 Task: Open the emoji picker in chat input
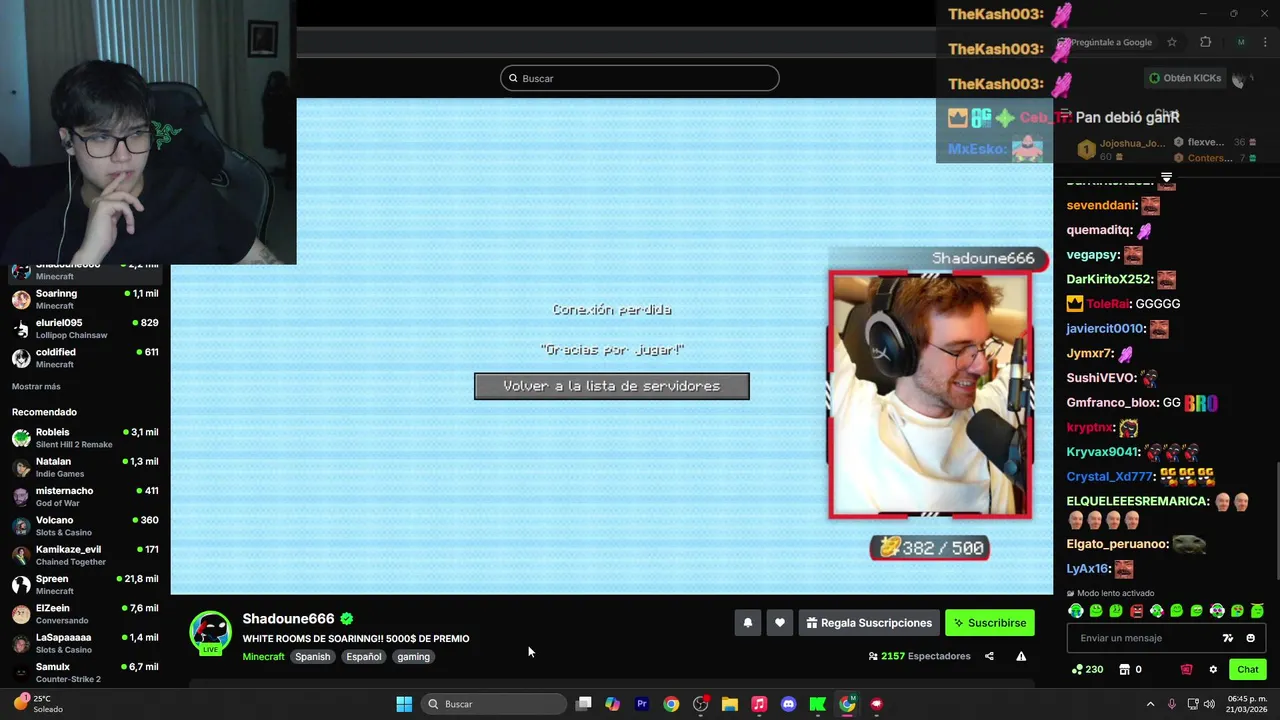click(1250, 638)
